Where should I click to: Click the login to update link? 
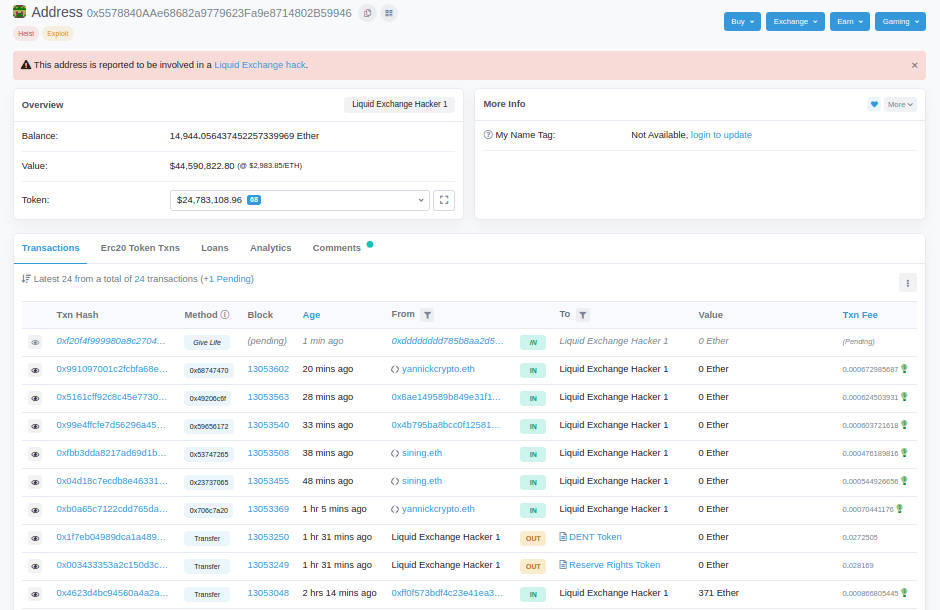click(x=721, y=135)
